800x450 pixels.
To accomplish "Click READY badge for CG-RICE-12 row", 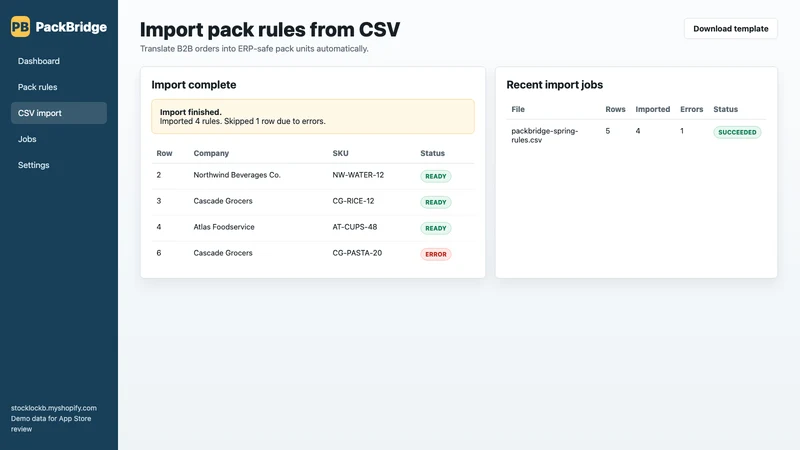I will point(436,202).
